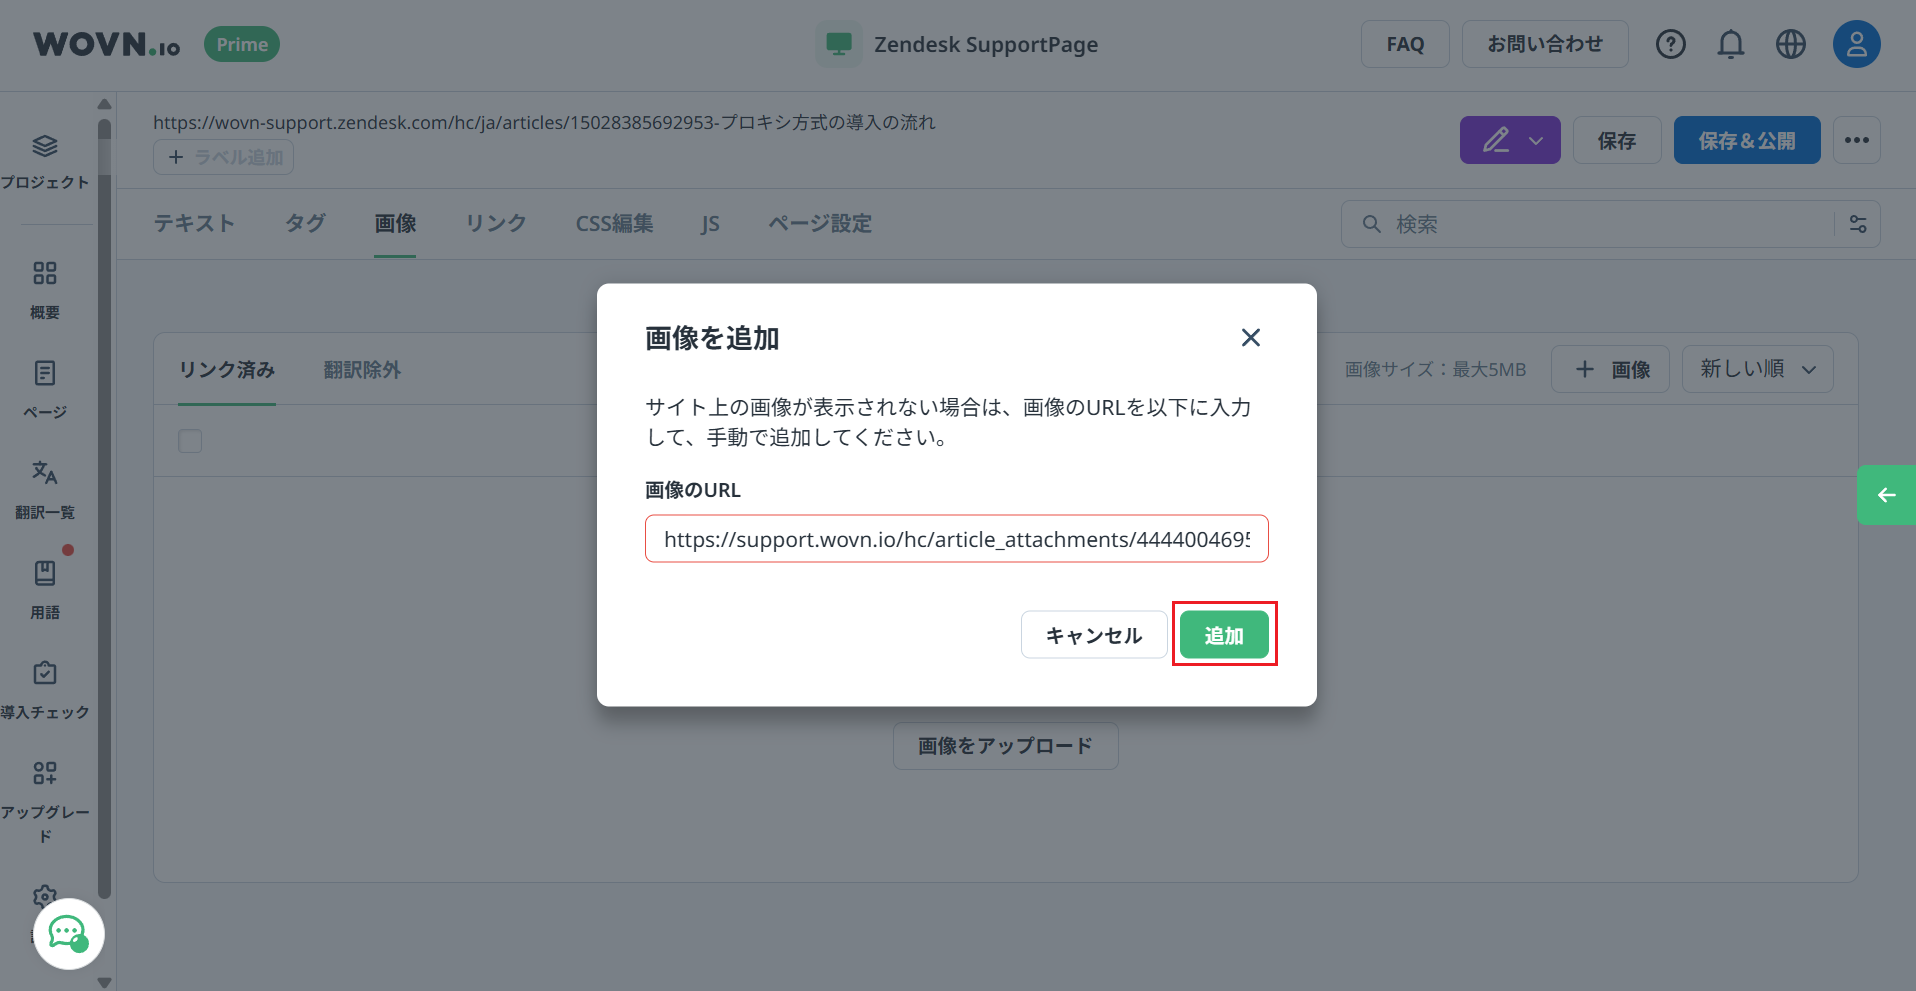Open the Upgrade (アップグレード) sidebar item
Viewport: 1916px width, 991px height.
point(45,800)
